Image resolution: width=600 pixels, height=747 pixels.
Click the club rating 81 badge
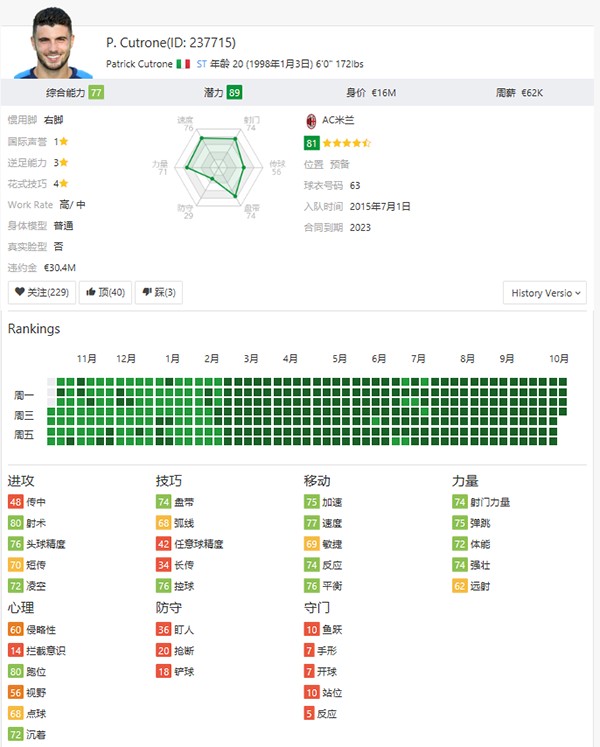point(311,143)
